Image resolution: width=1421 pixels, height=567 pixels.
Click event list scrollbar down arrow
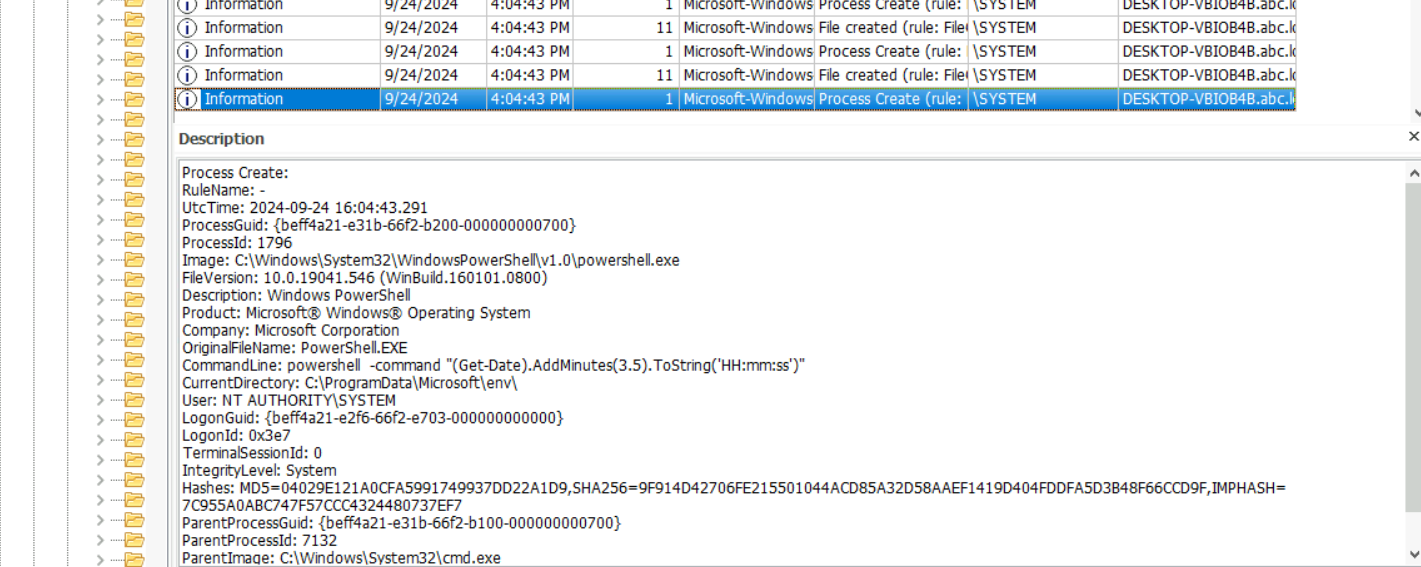pyautogui.click(x=1416, y=115)
